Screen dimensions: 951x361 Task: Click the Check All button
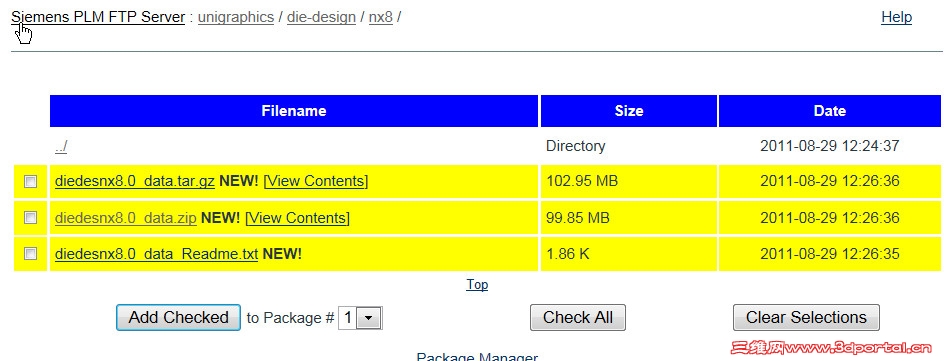577,317
